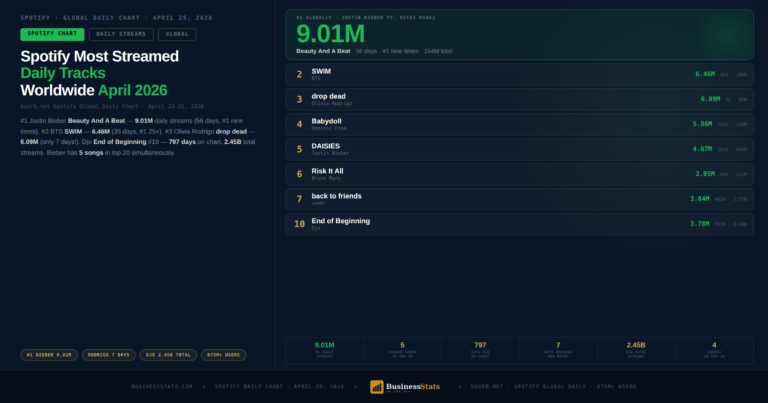Select the 'Risk It All' track title

(x=327, y=171)
